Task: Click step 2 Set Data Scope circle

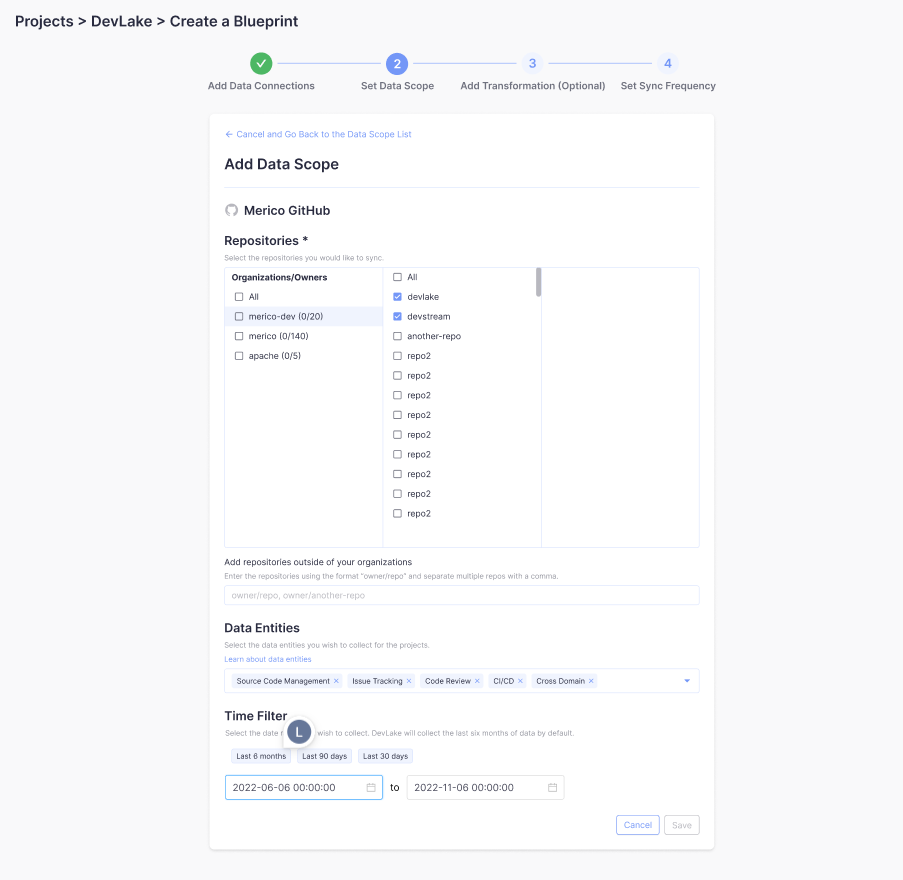Action: pyautogui.click(x=397, y=63)
